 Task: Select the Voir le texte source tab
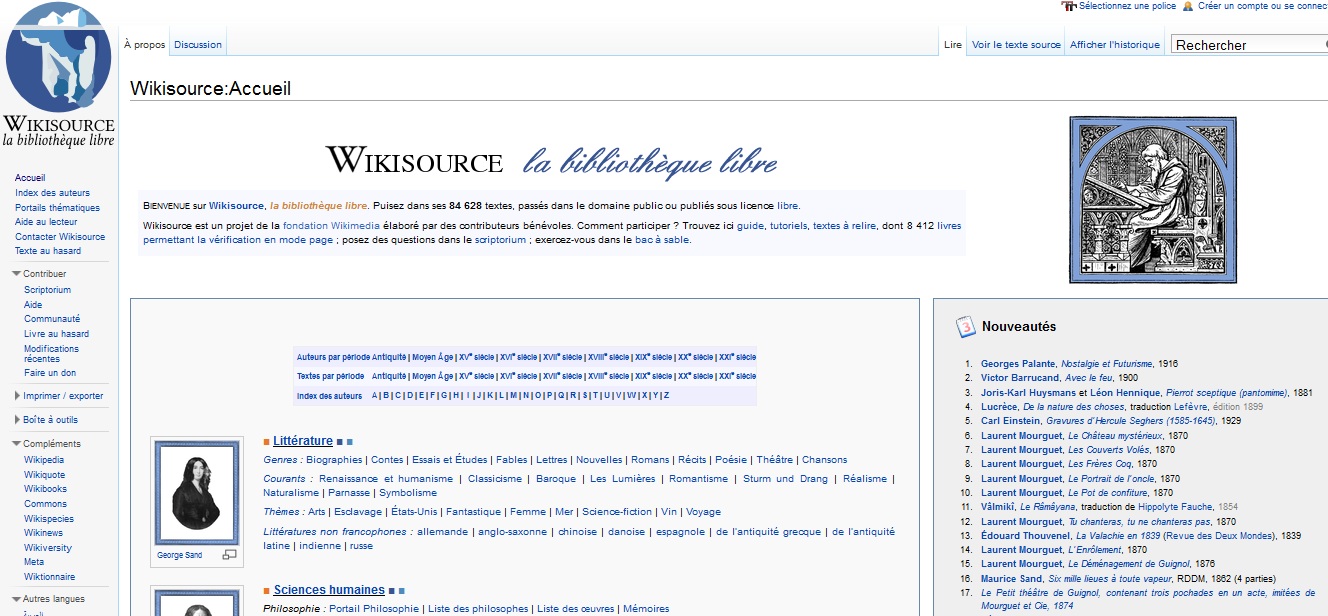1015,45
